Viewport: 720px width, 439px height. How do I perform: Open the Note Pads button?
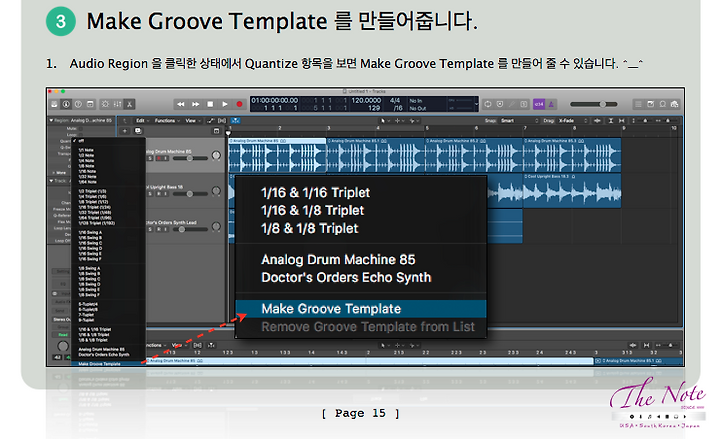coord(651,104)
